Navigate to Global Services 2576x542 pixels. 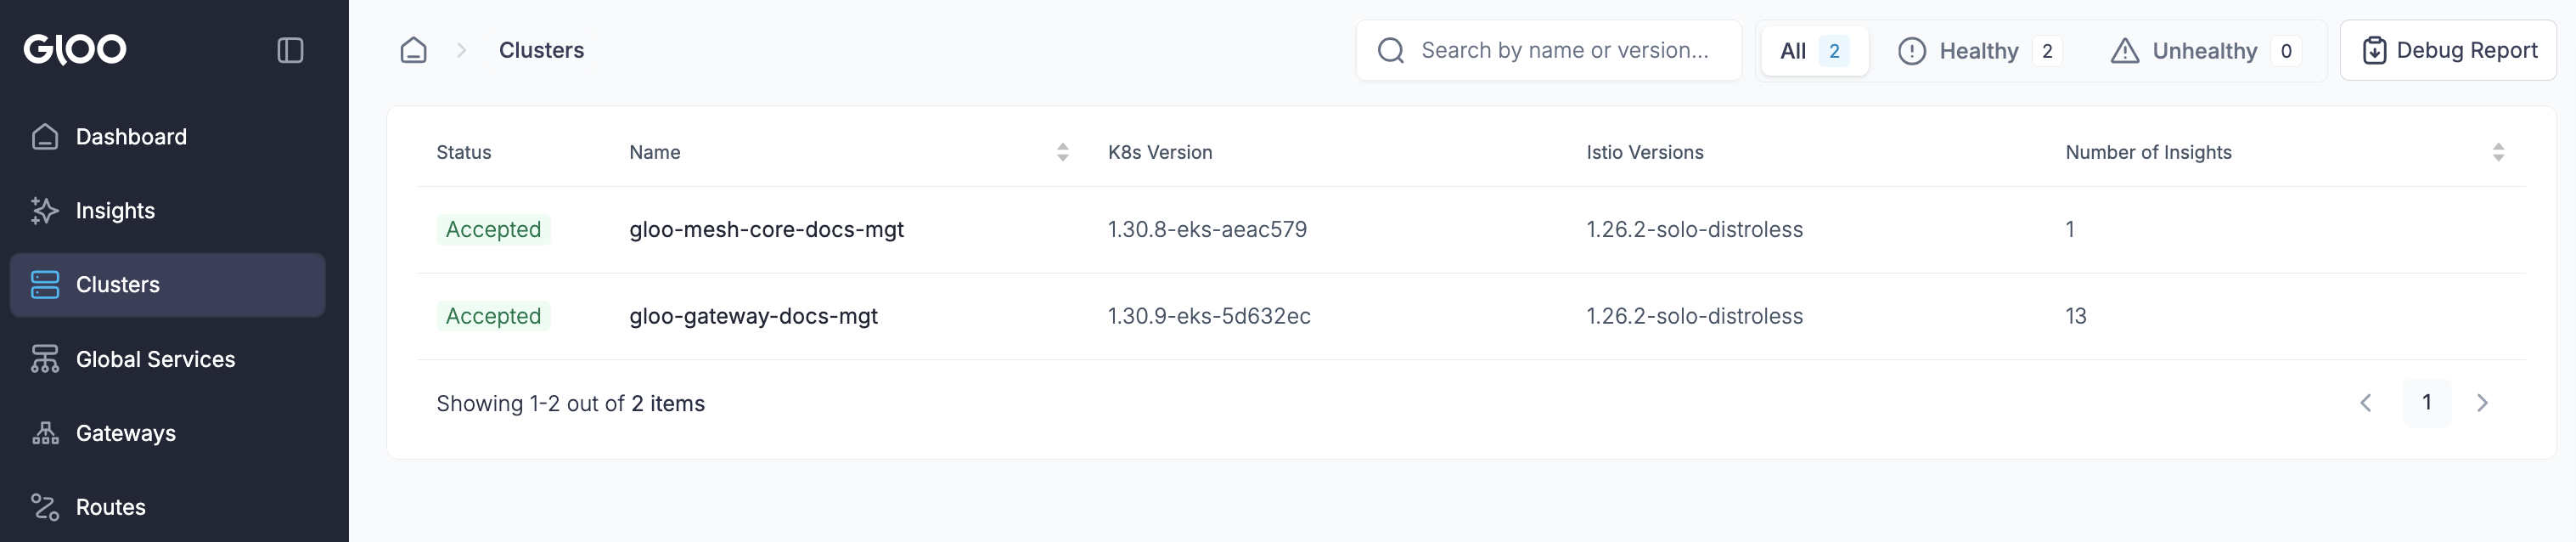(x=167, y=359)
